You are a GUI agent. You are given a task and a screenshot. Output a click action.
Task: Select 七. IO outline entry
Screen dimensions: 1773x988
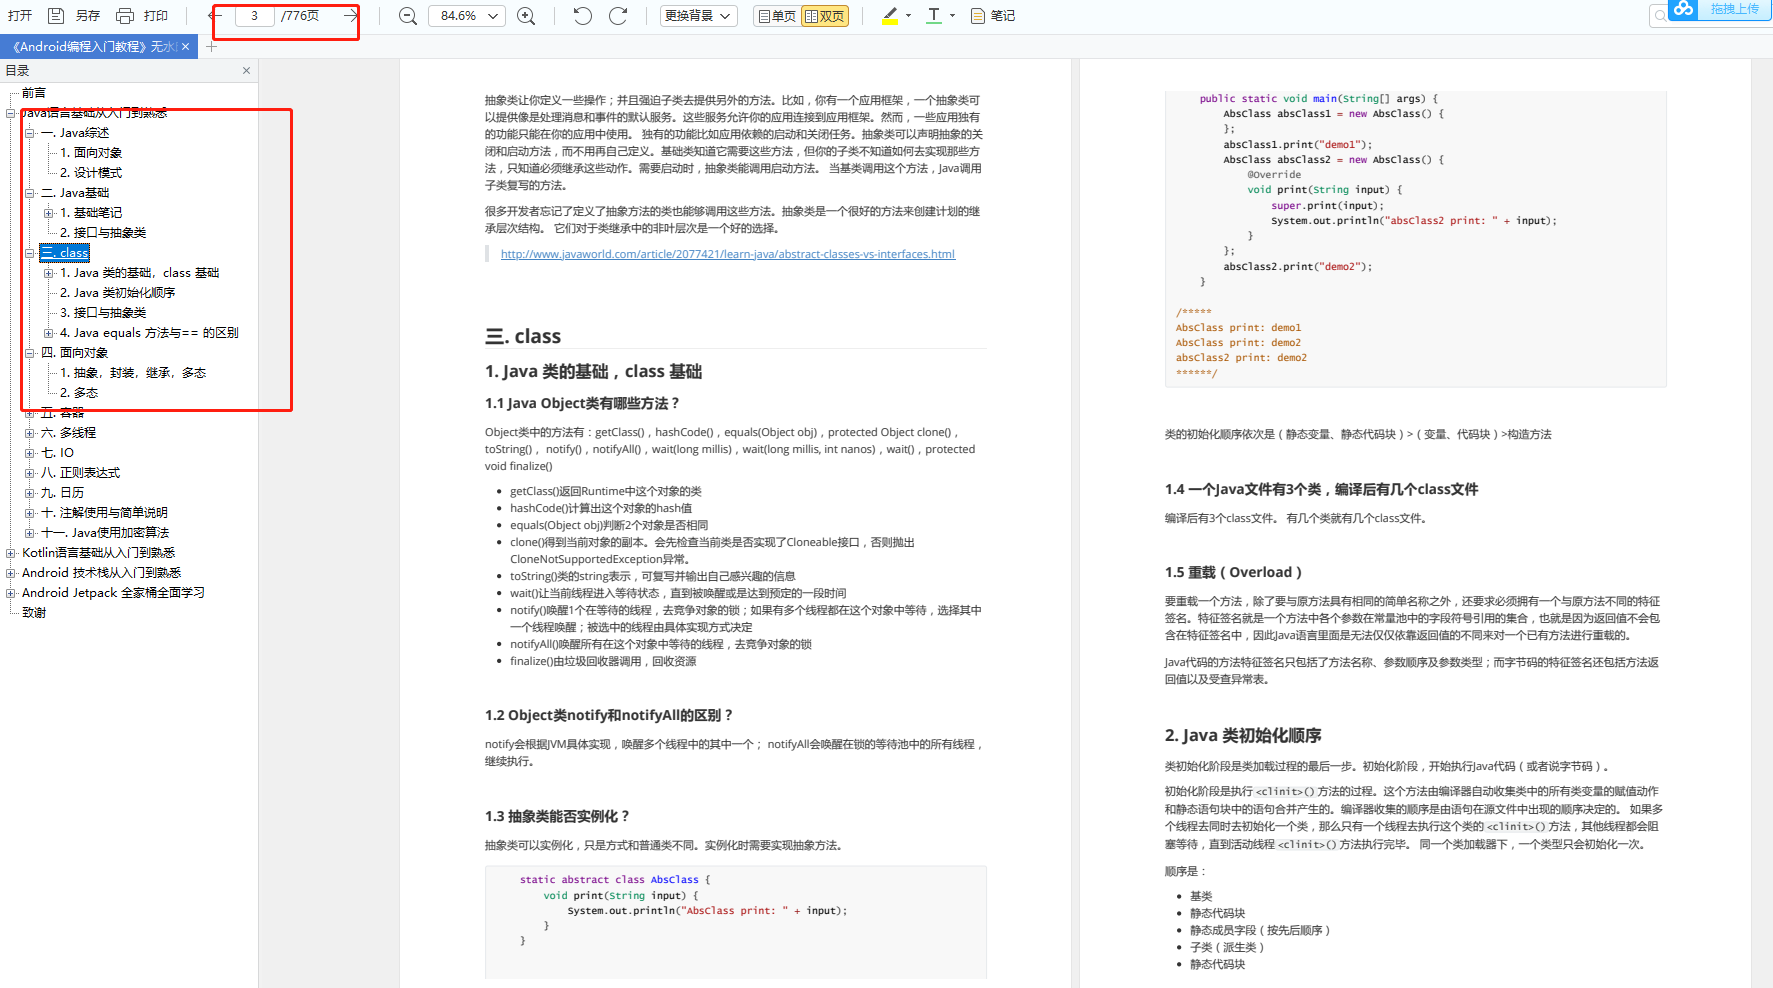57,453
